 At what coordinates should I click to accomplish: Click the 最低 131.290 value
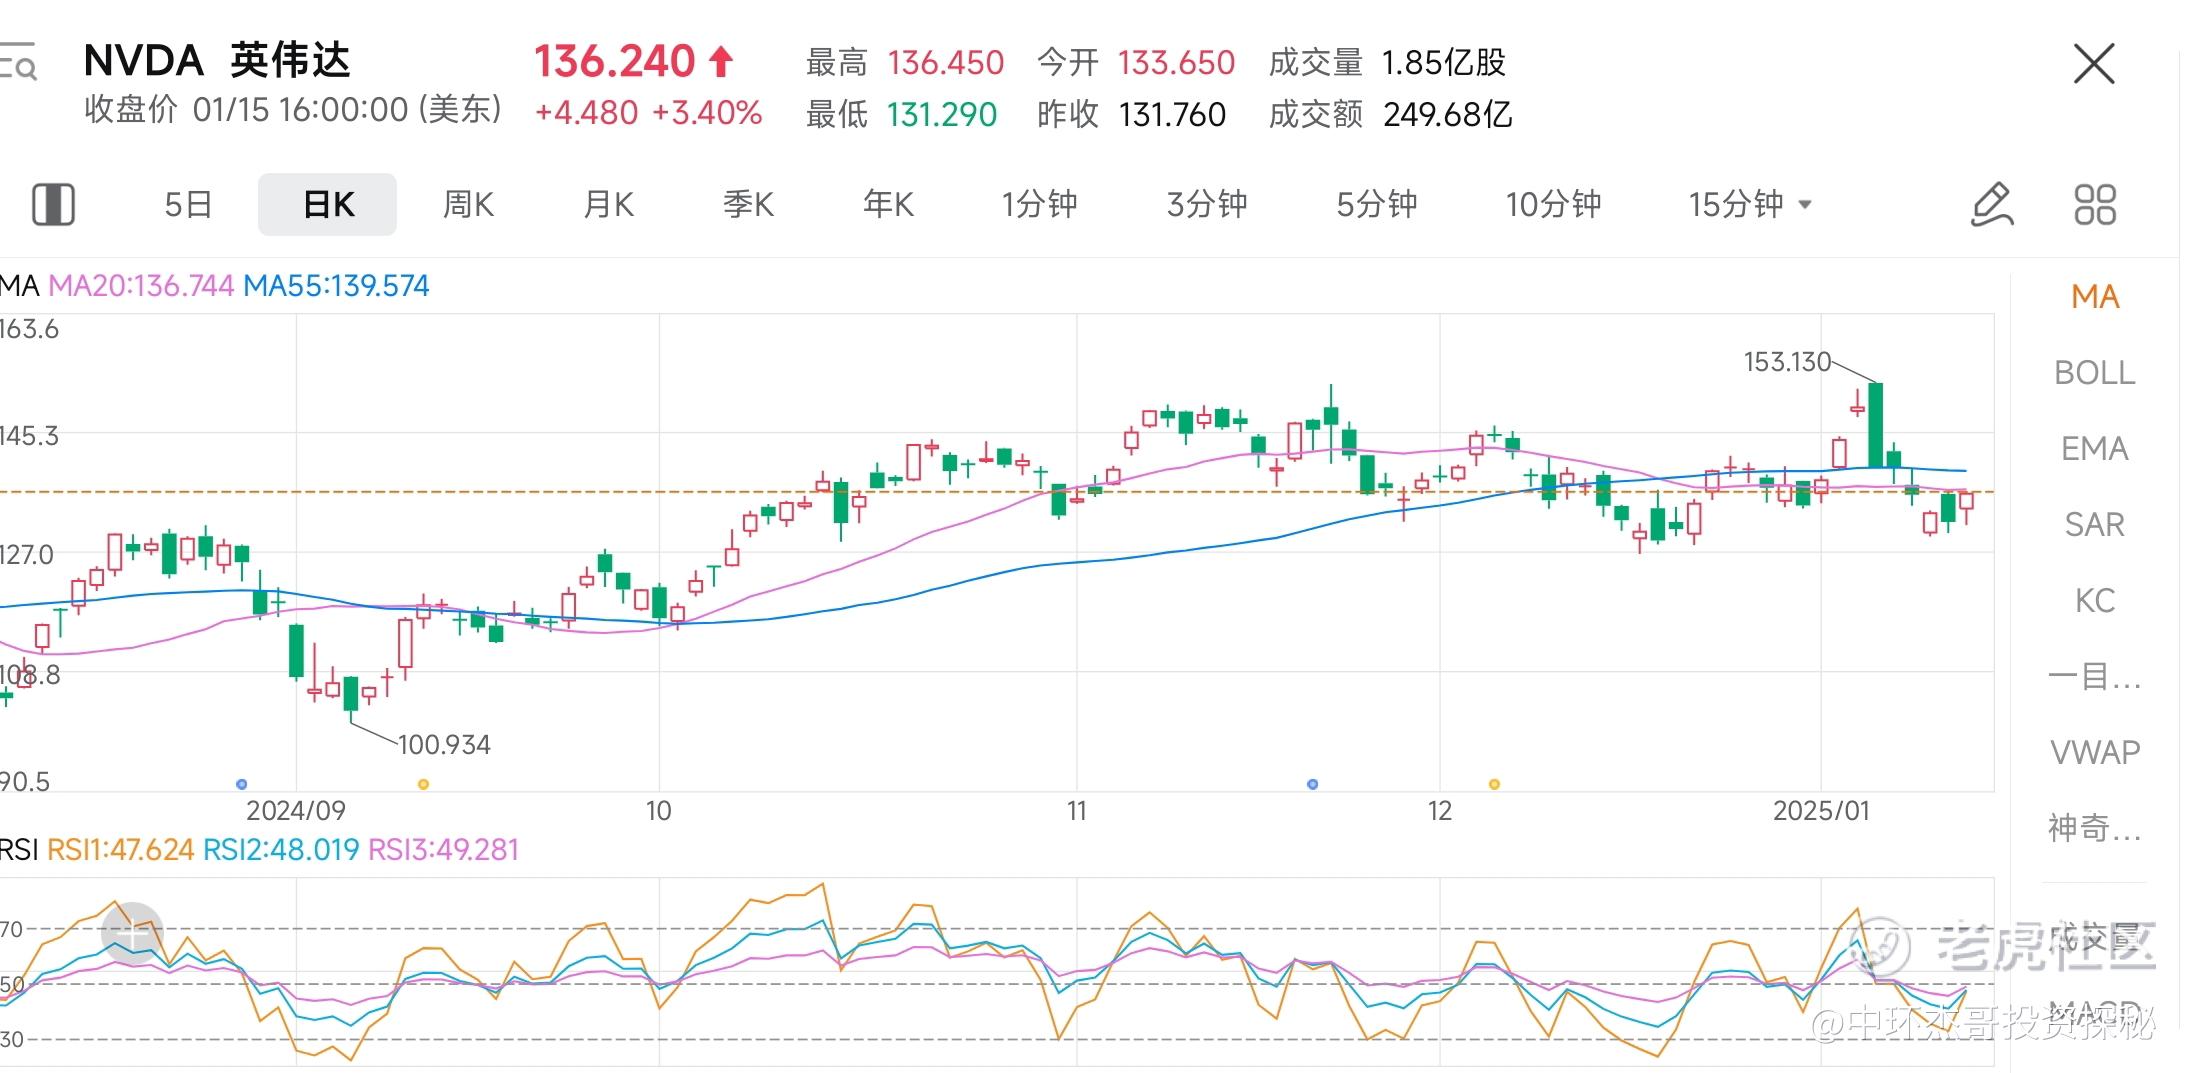pyautogui.click(x=942, y=115)
